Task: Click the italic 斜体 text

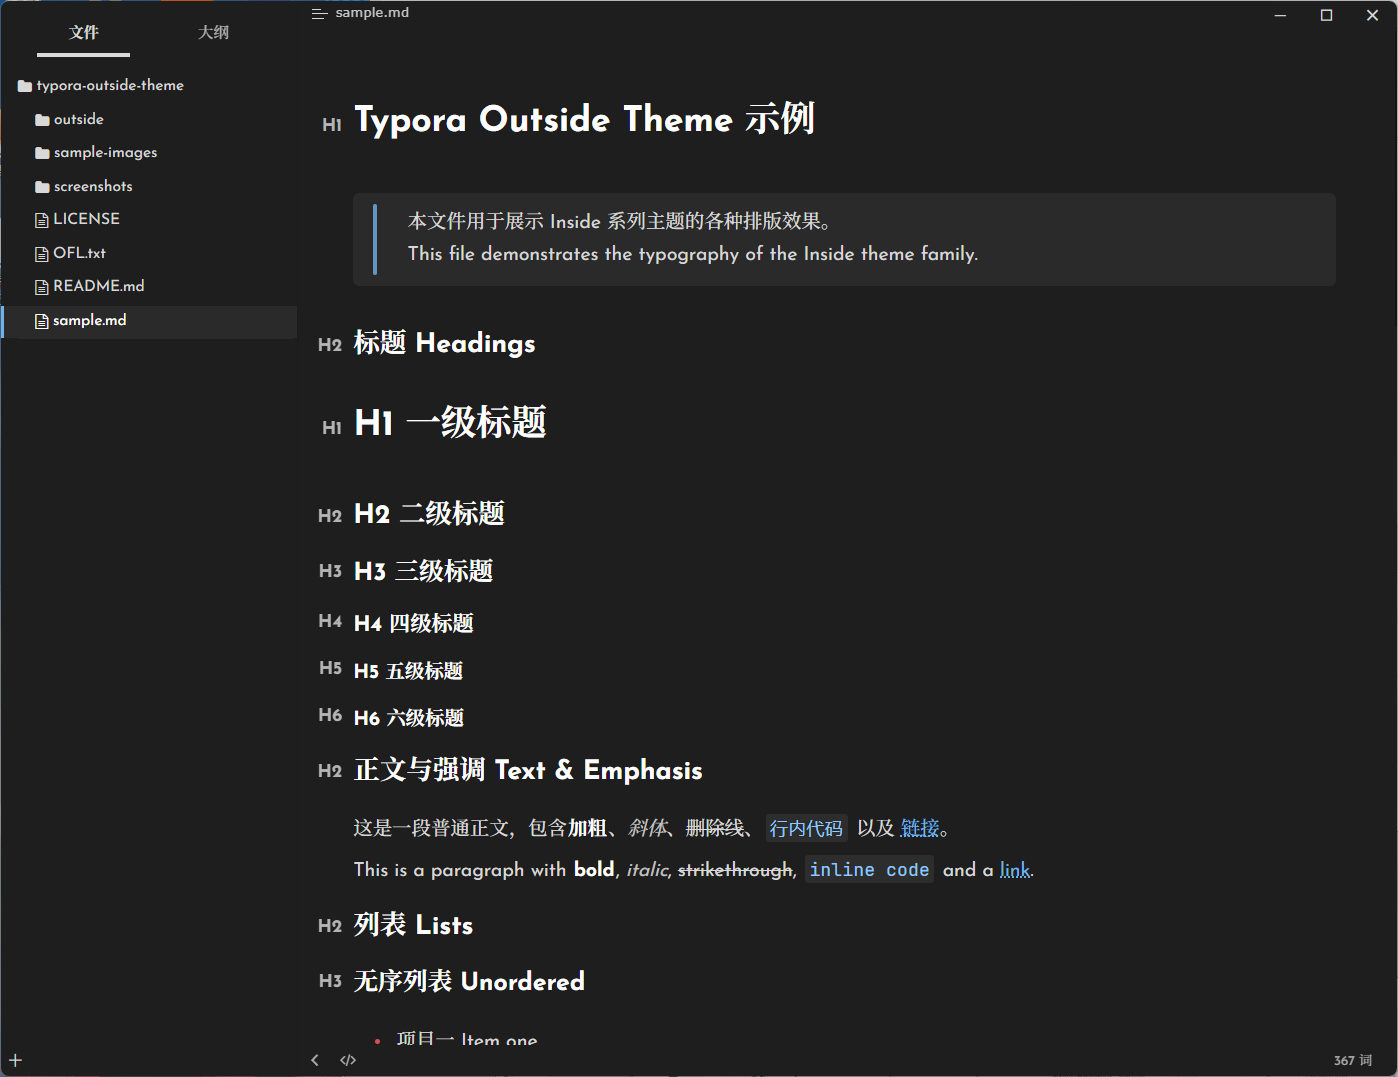Action: click(648, 828)
